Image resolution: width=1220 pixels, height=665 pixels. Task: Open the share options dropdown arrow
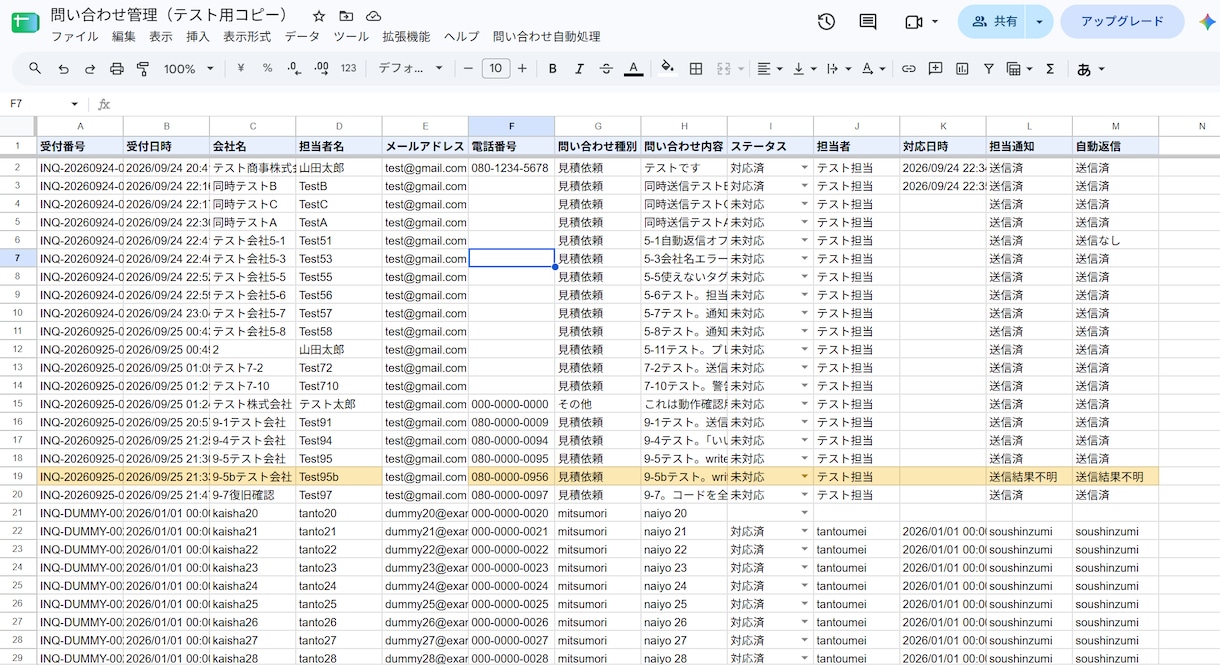[x=1041, y=22]
